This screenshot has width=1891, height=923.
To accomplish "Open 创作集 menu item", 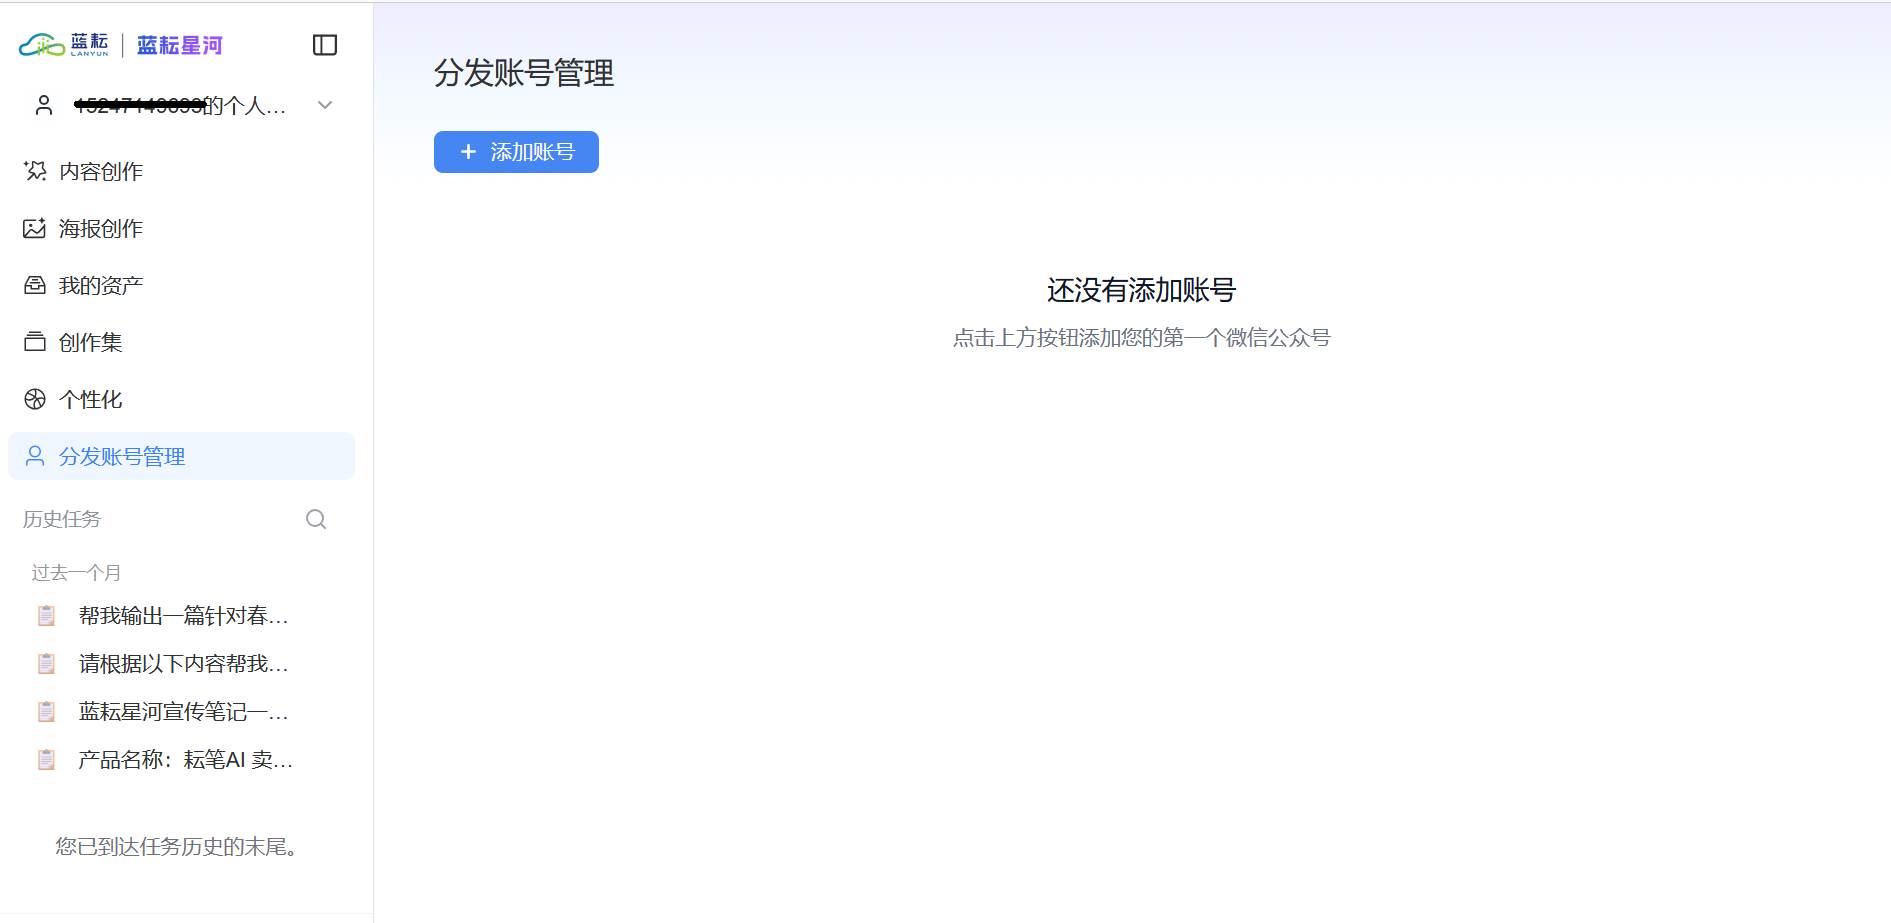I will click(181, 342).
